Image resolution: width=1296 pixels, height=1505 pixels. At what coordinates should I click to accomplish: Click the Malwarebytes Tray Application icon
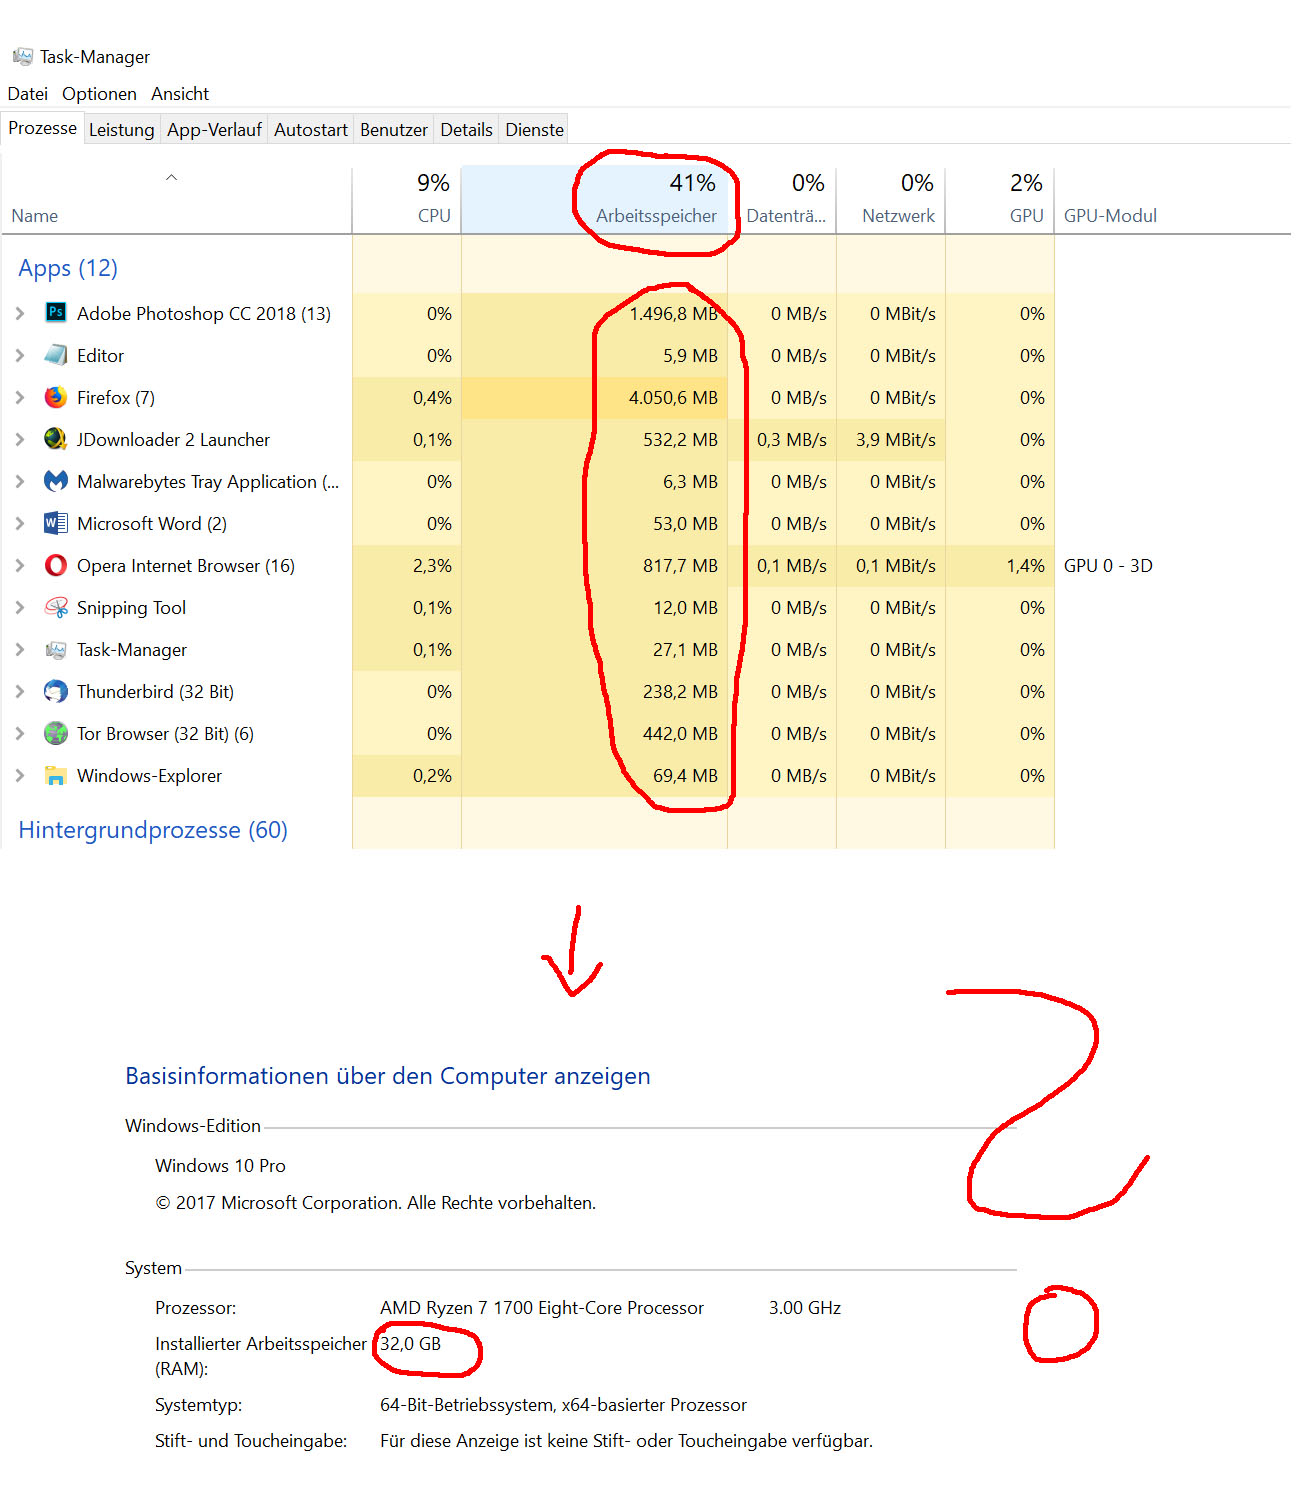(x=55, y=481)
